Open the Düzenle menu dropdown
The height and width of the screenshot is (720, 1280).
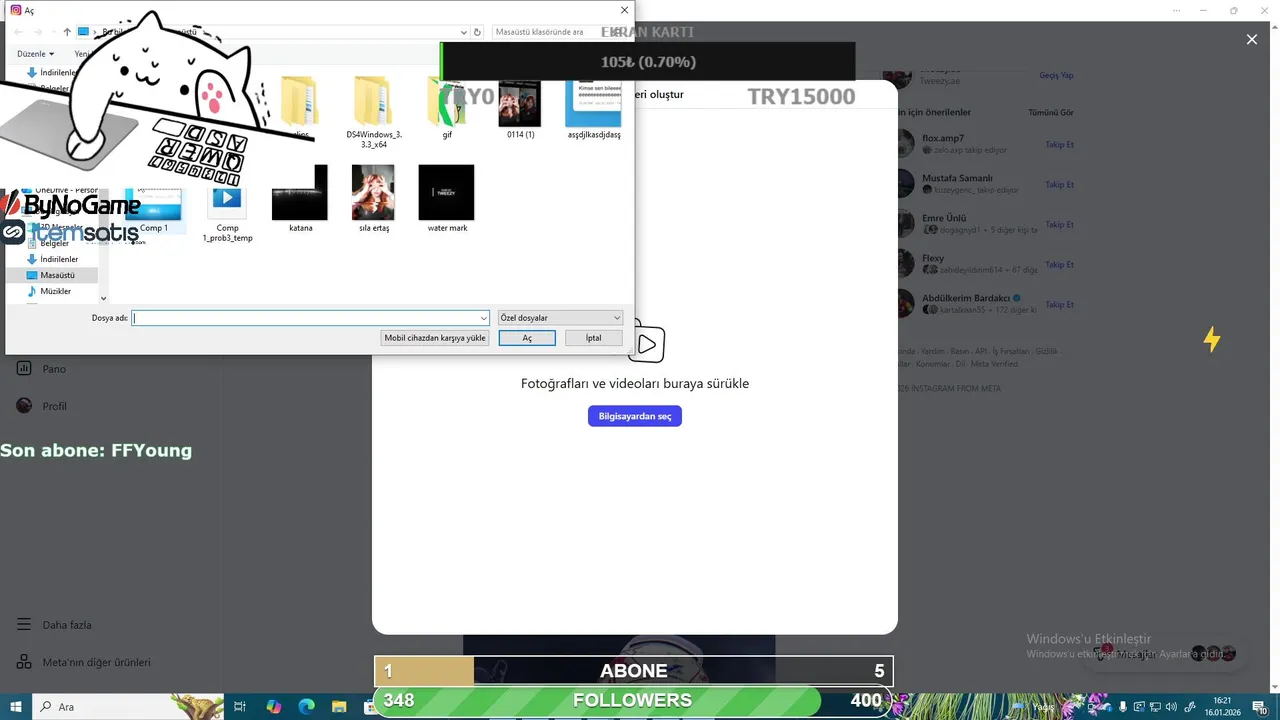[x=36, y=54]
